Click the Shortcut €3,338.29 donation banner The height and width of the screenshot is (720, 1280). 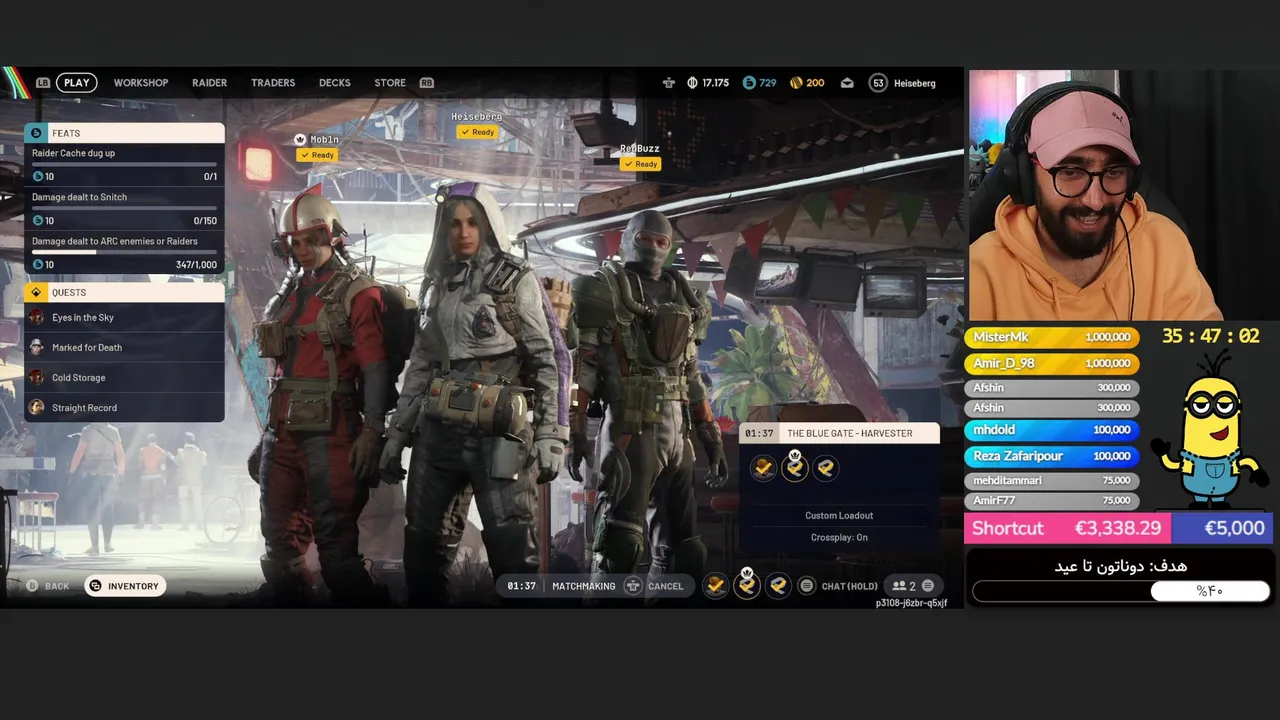point(1068,528)
